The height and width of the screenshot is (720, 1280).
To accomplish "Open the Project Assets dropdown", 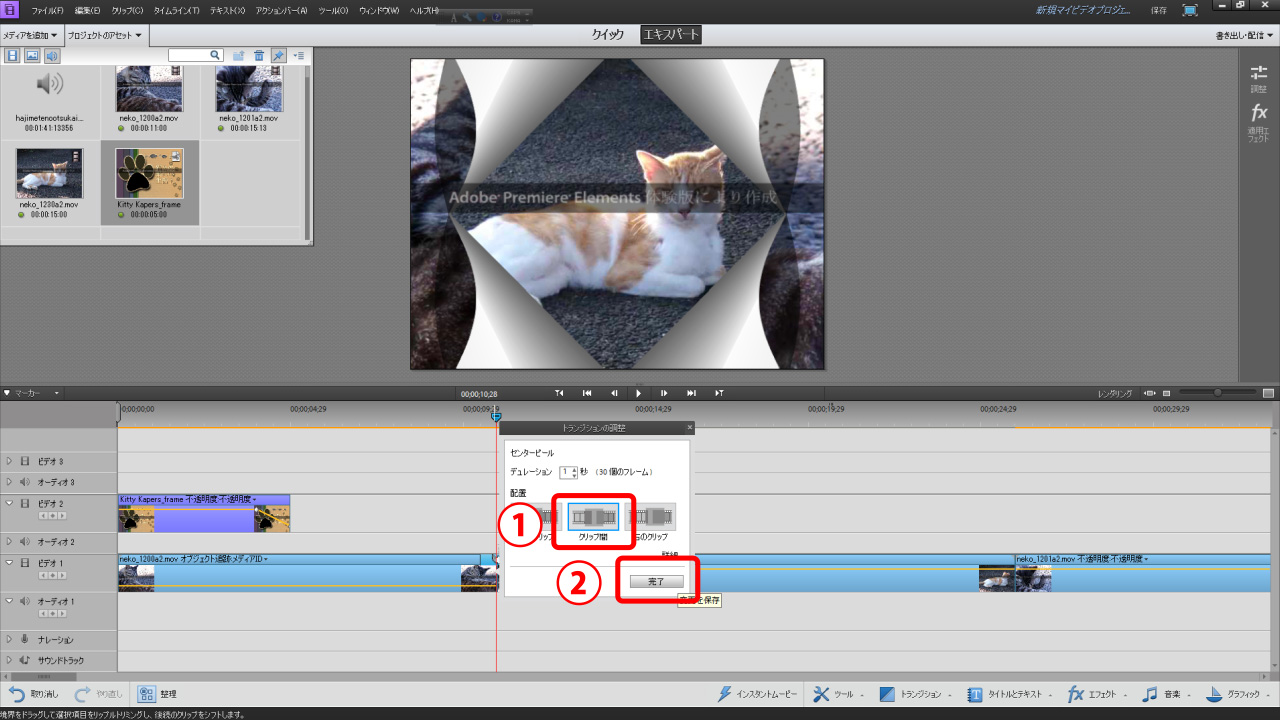I will coord(104,35).
